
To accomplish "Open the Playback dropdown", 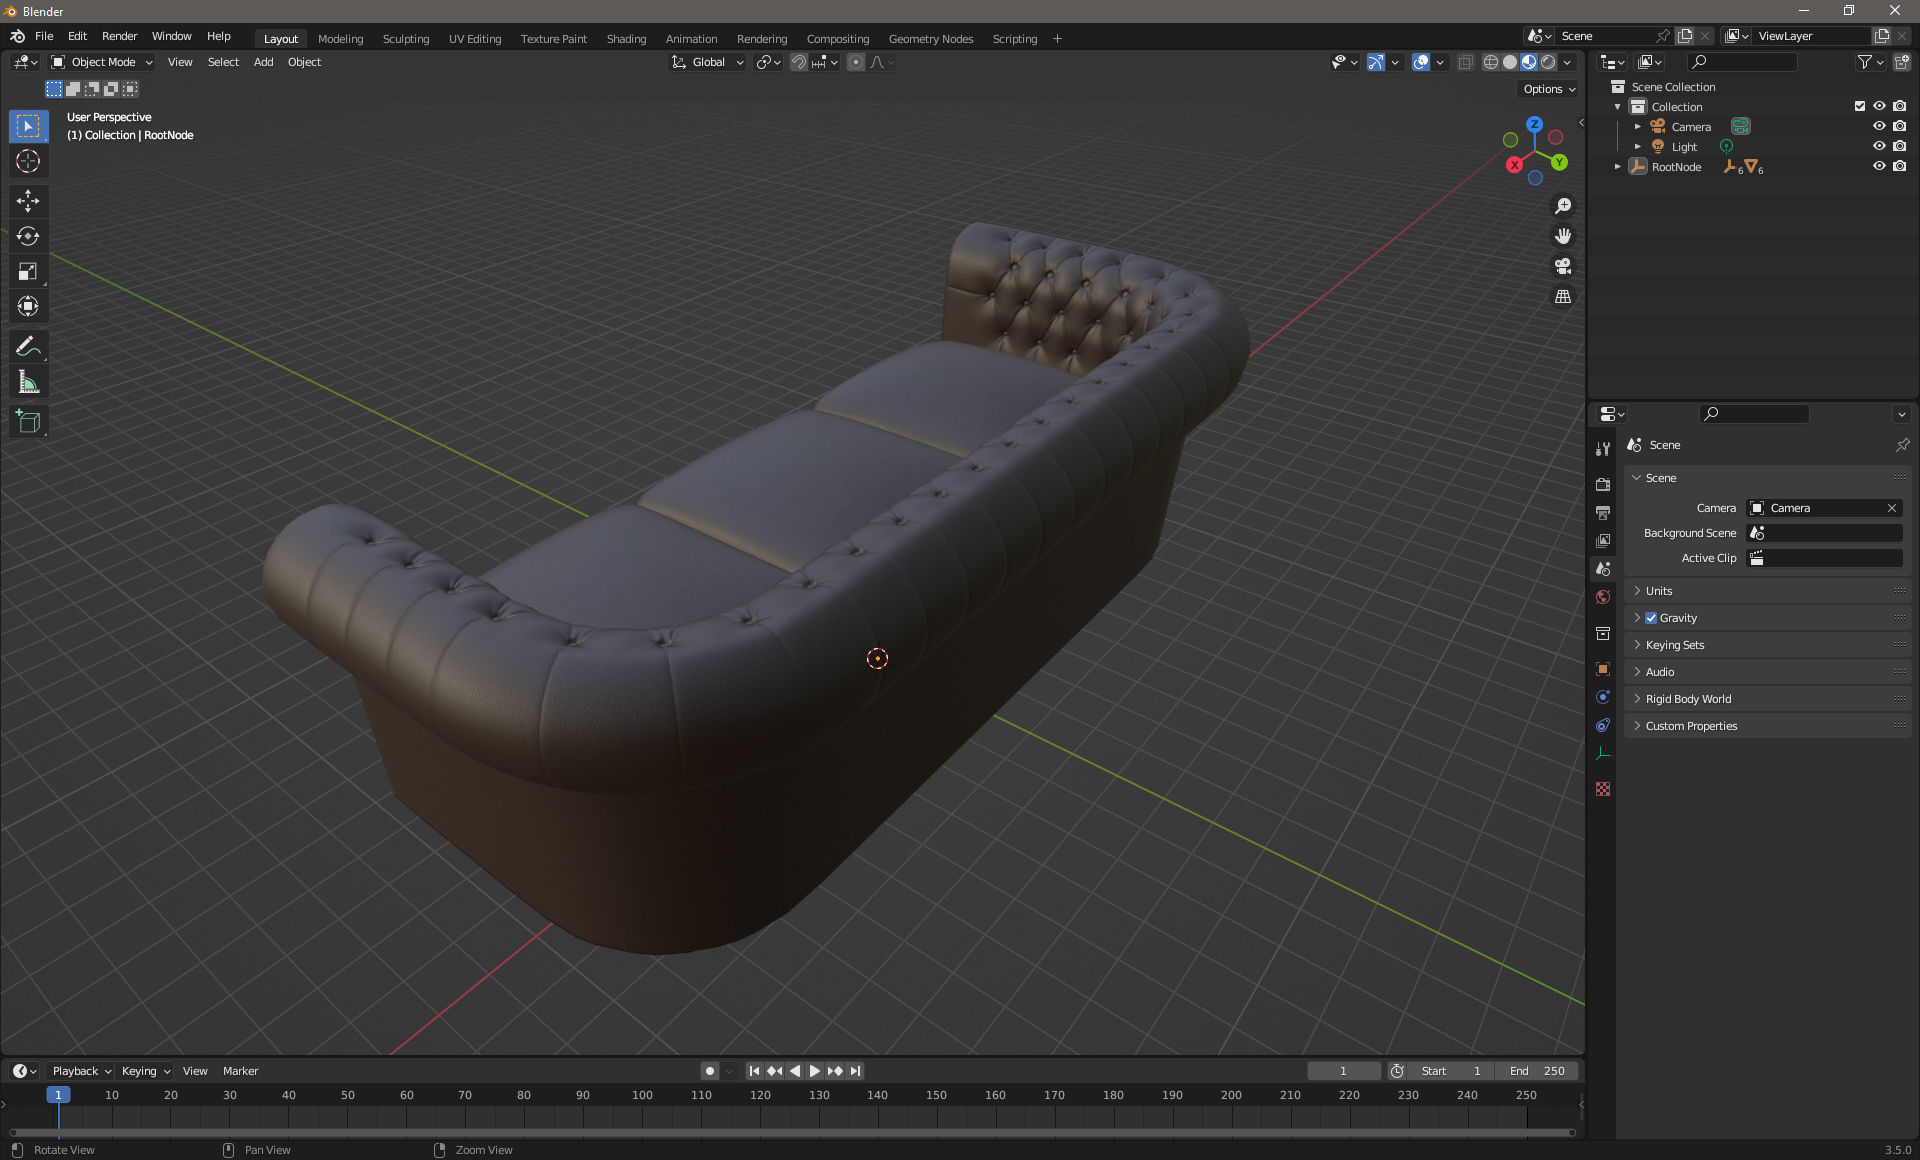I will tap(81, 1071).
